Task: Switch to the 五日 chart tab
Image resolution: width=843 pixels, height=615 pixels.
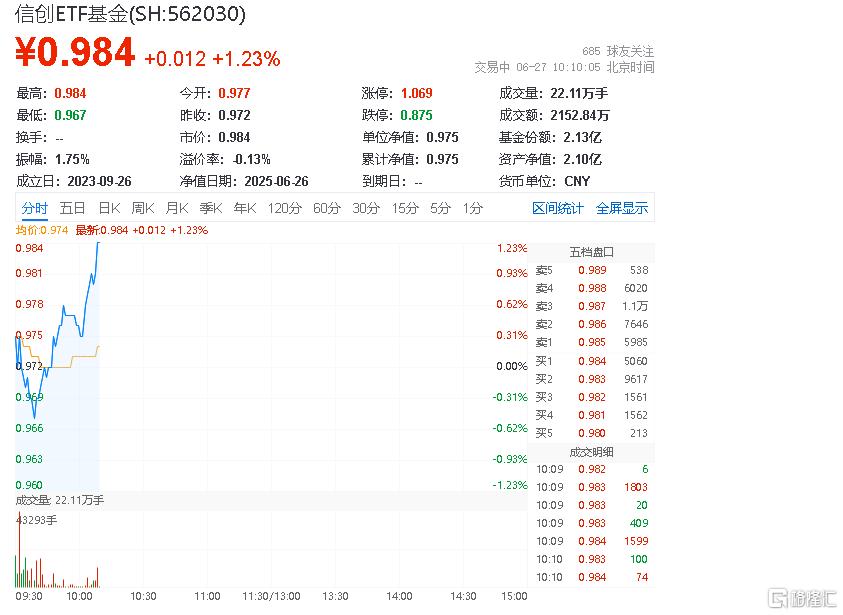Action: point(73,208)
